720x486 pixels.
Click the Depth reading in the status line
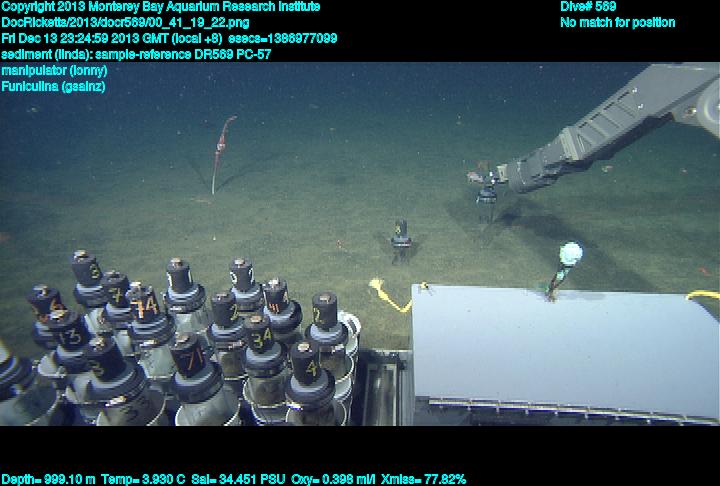48,479
